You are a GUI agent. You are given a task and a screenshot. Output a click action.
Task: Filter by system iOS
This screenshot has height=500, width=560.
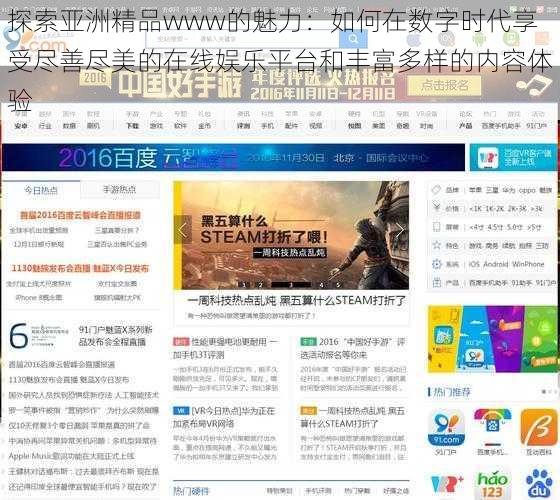[474, 264]
